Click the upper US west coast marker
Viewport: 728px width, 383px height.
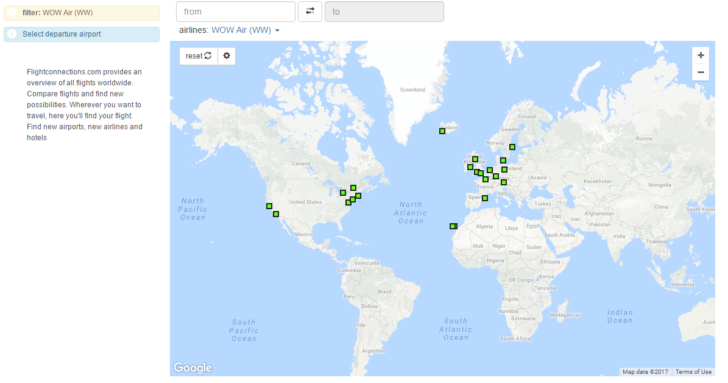(269, 206)
